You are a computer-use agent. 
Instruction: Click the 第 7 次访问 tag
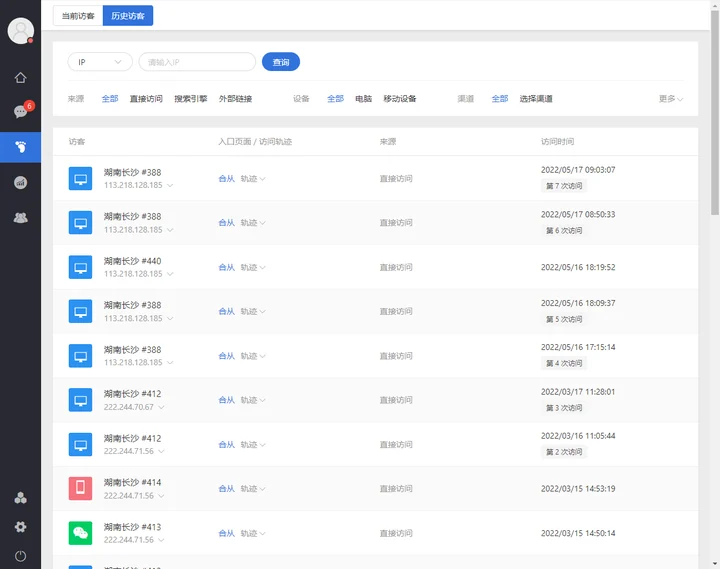click(x=563, y=186)
